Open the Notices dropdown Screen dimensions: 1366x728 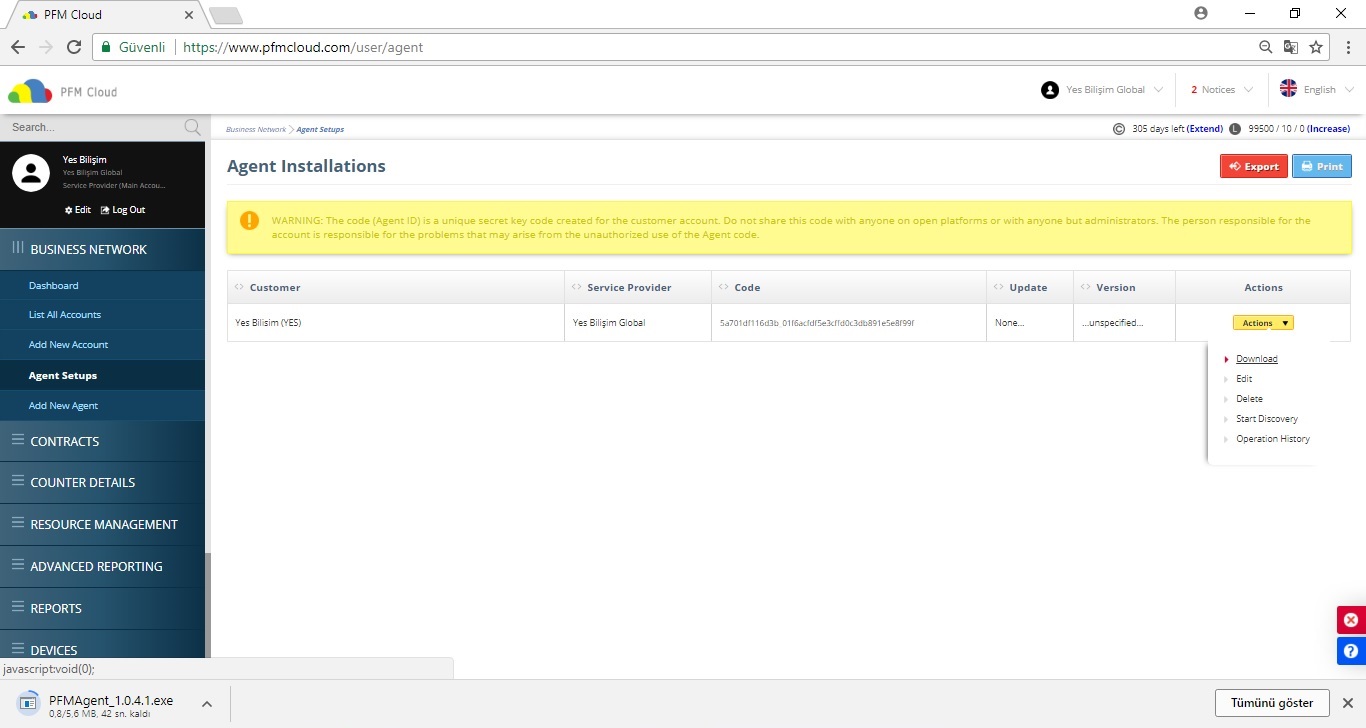coord(1222,90)
